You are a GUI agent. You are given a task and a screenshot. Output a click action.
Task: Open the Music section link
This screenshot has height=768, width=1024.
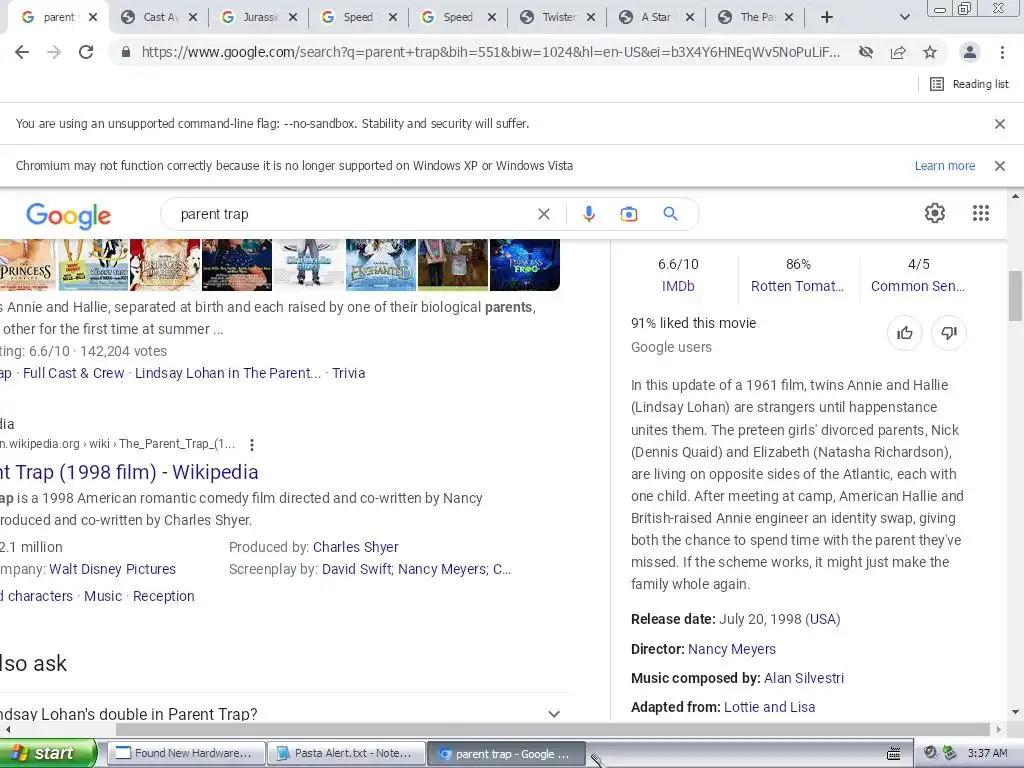103,596
